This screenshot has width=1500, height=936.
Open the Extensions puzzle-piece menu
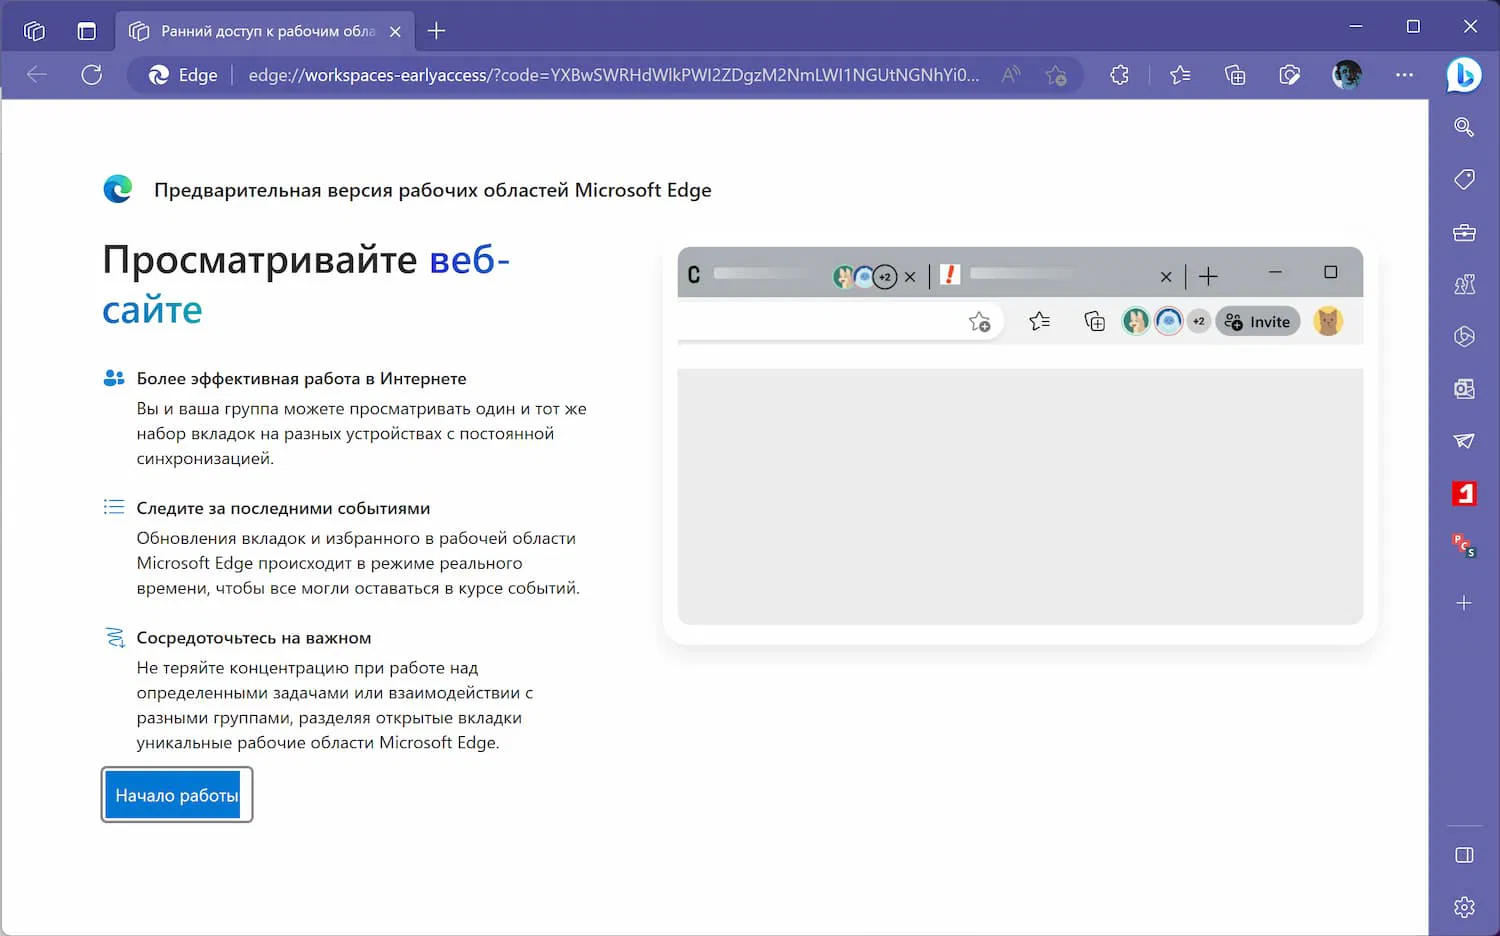1119,75
